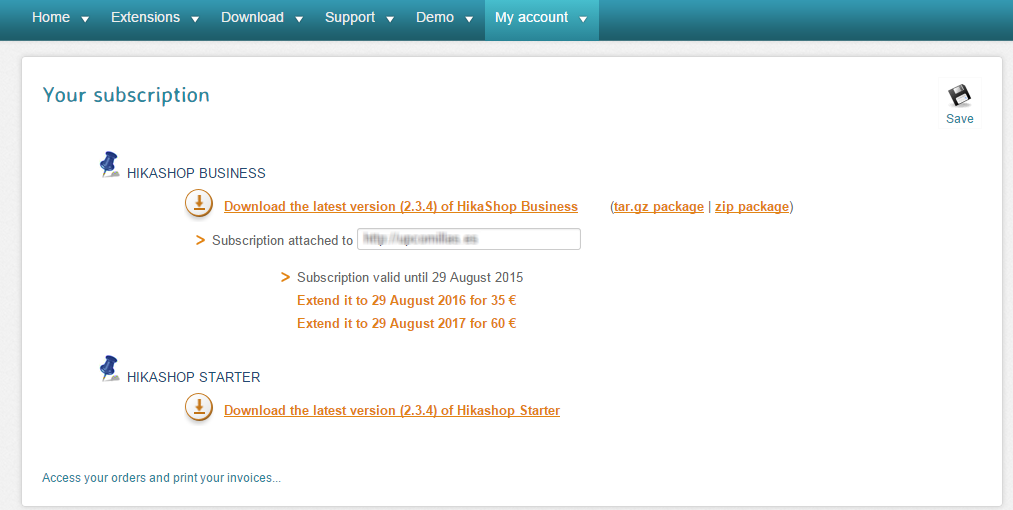
Task: Click the download icon for HikaShop Business
Action: tap(199, 203)
